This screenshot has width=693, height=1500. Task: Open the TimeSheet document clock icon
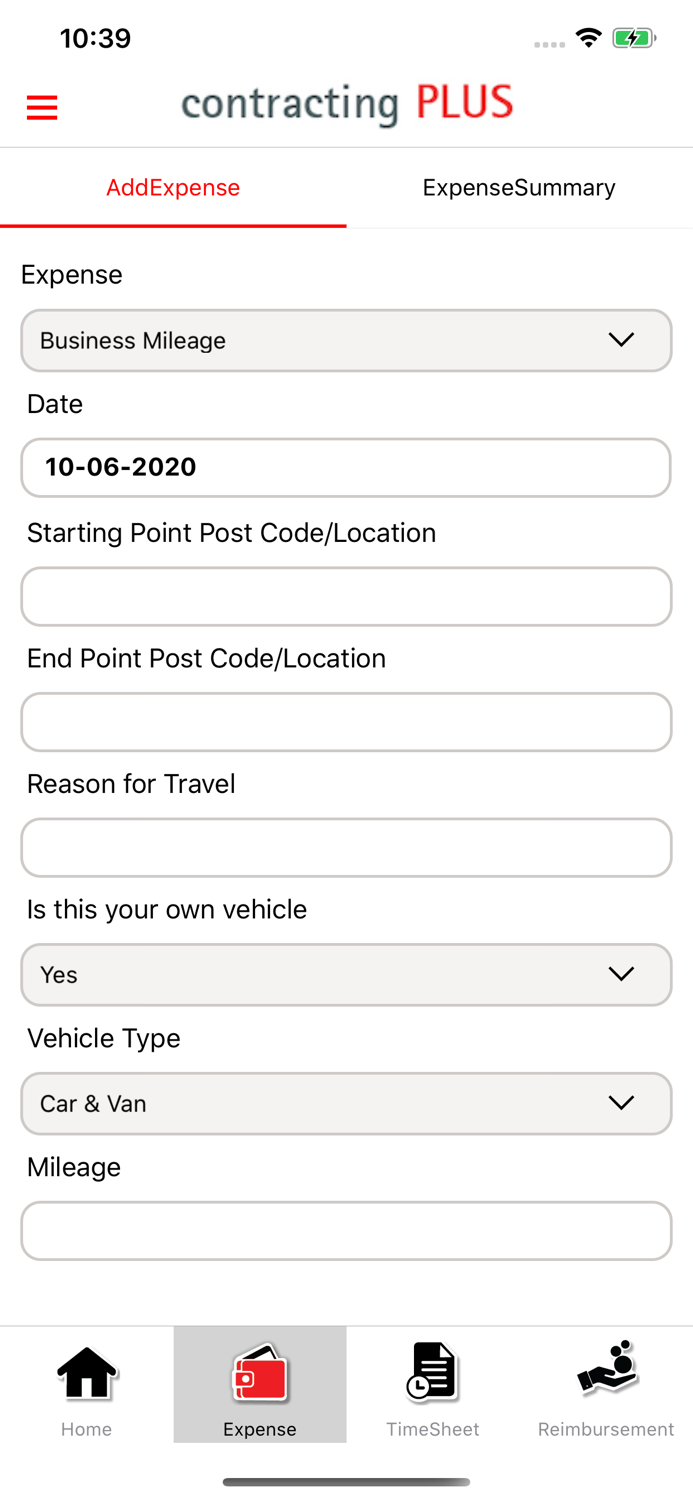point(432,1371)
